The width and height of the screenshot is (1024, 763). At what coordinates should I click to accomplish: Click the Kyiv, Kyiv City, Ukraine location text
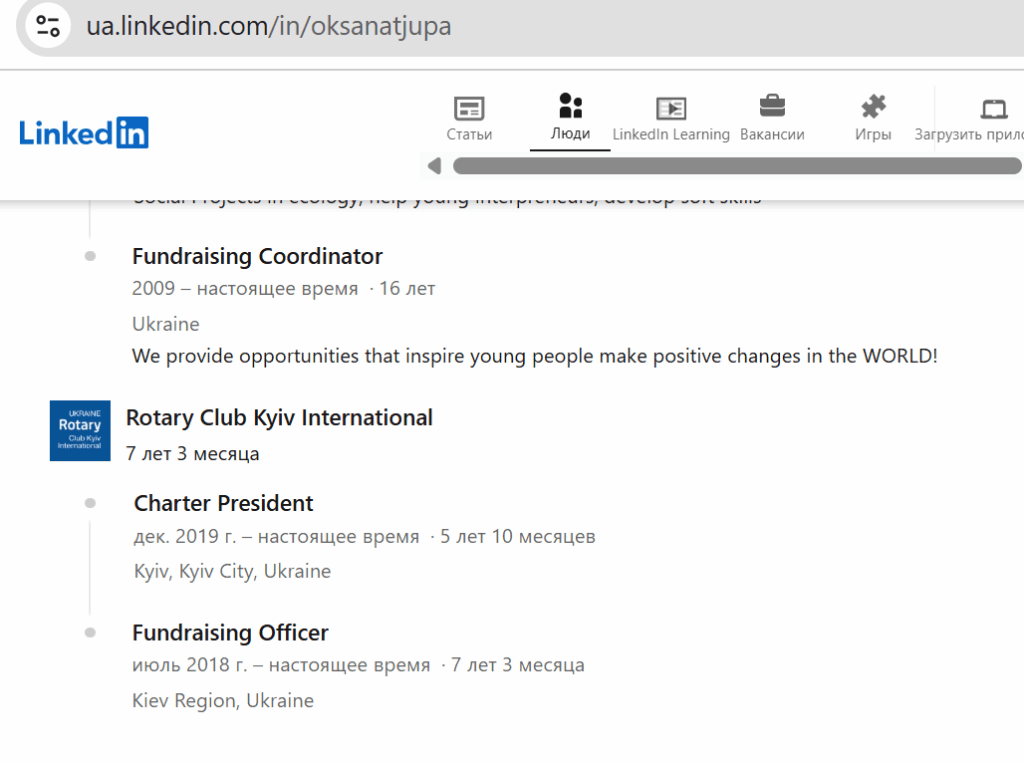232,572
